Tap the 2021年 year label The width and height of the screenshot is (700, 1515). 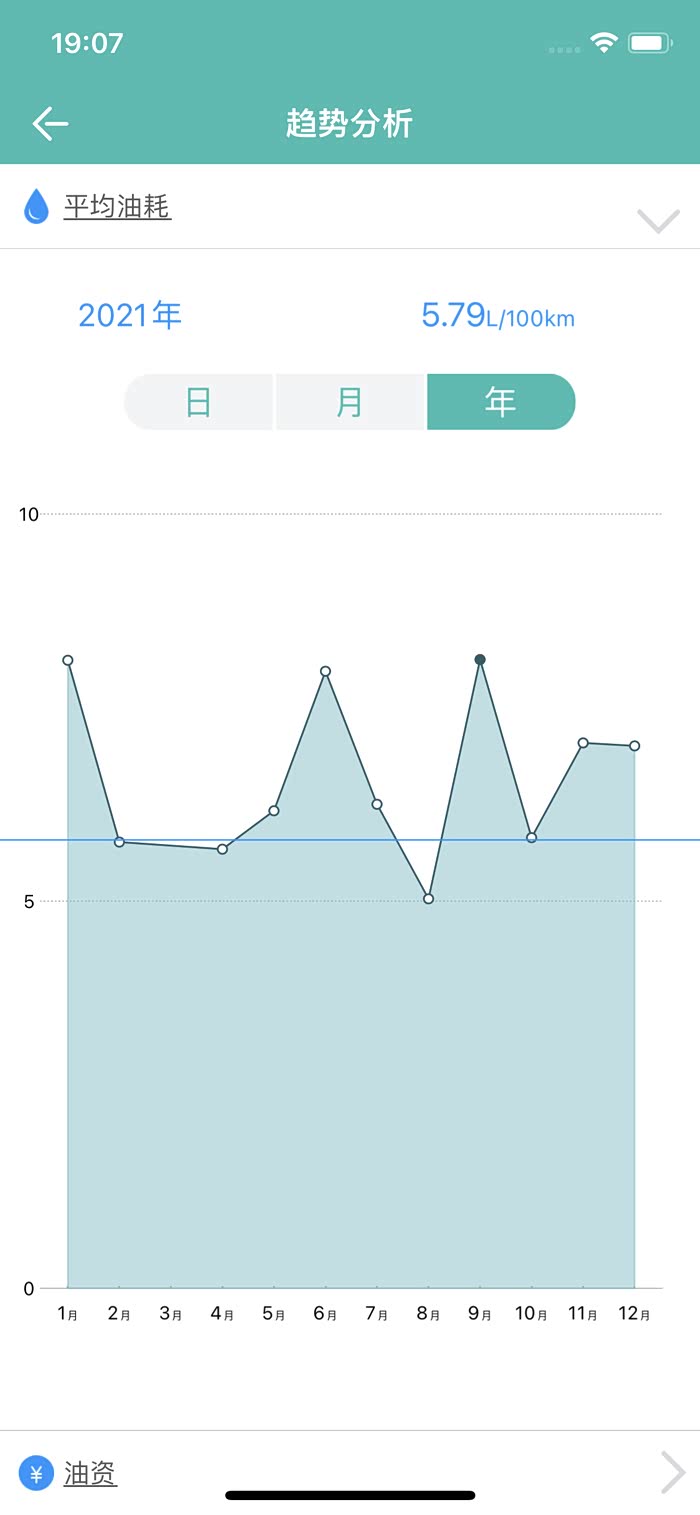point(130,316)
